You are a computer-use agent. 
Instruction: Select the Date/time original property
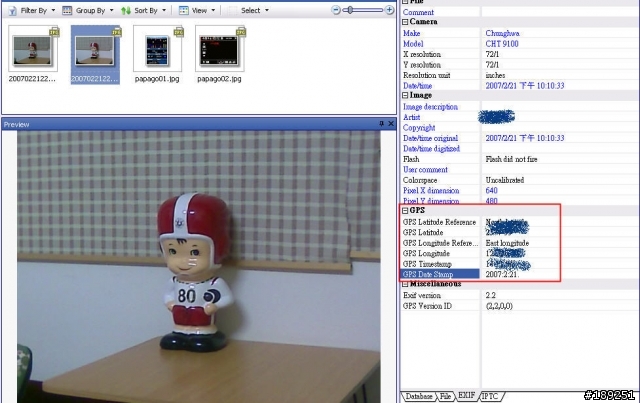519,138
